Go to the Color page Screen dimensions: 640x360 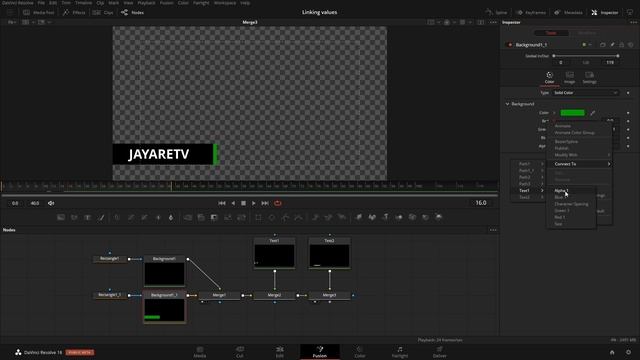360,352
